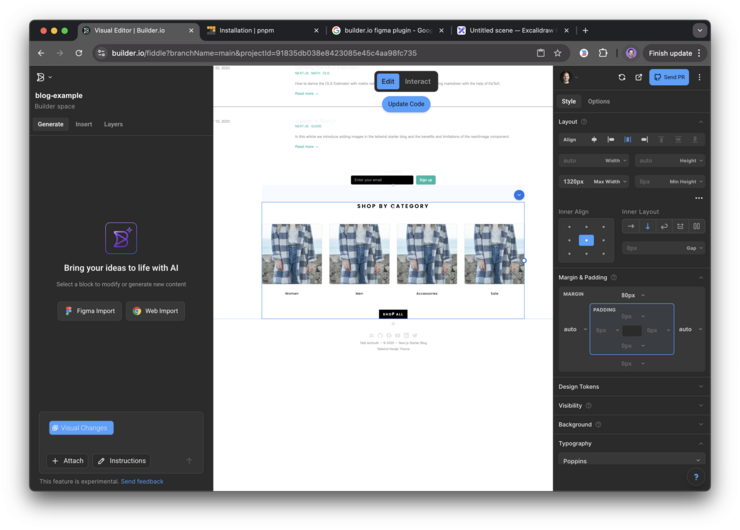Select the center horizontally align icon
This screenshot has width=740, height=530.
594,139
